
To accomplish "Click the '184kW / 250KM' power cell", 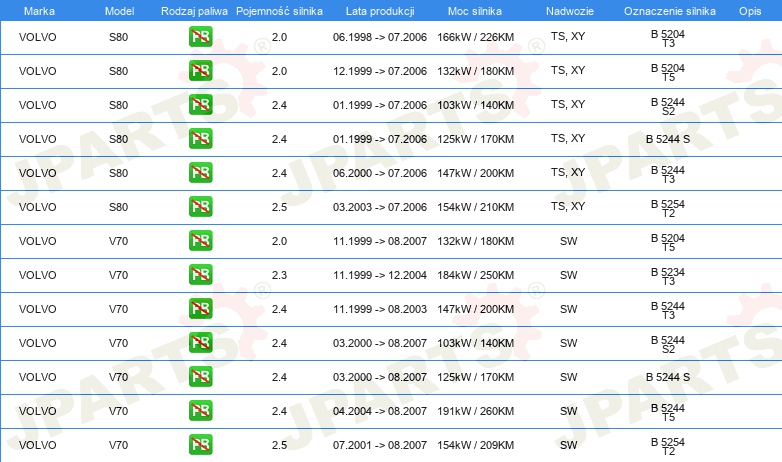I will [x=475, y=275].
